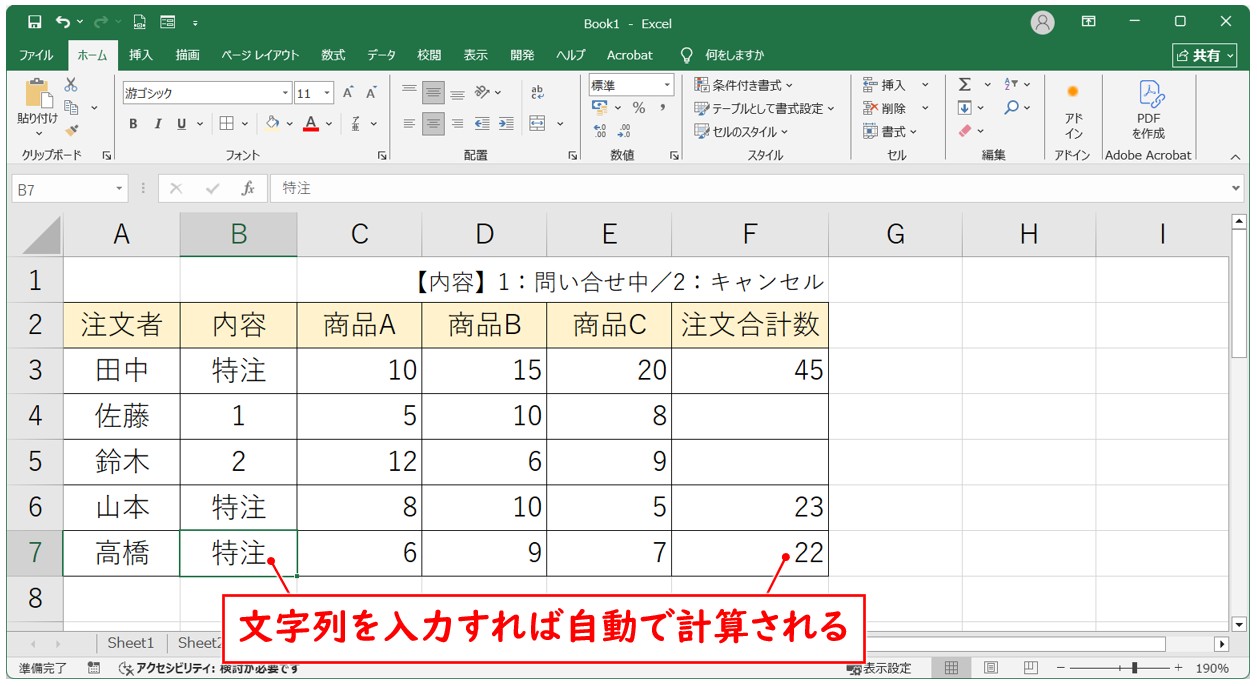
Task: Click the Cut scissors icon
Action: [71, 86]
